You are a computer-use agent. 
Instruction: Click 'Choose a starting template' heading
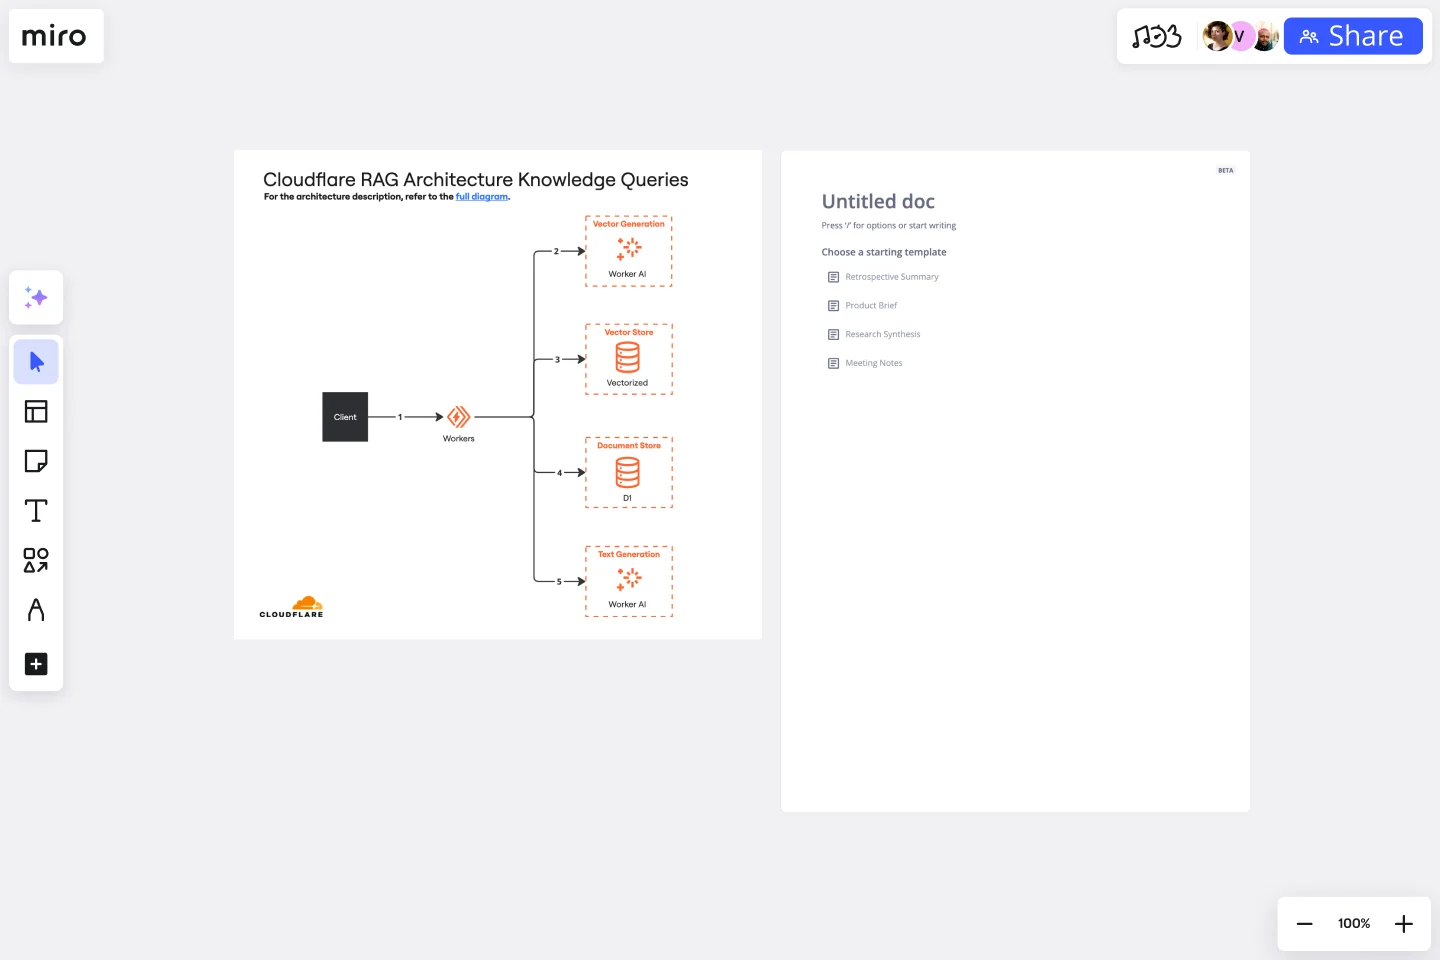pos(884,252)
